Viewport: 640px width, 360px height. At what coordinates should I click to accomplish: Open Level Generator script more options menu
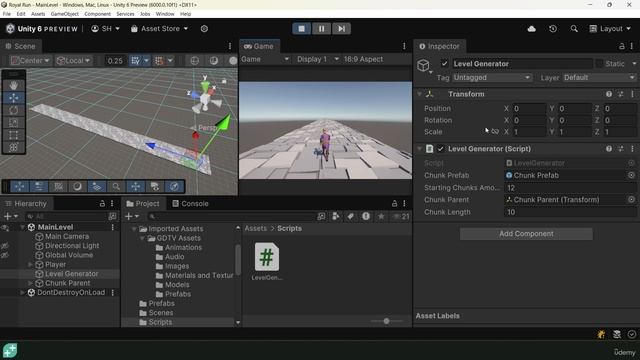(632, 149)
